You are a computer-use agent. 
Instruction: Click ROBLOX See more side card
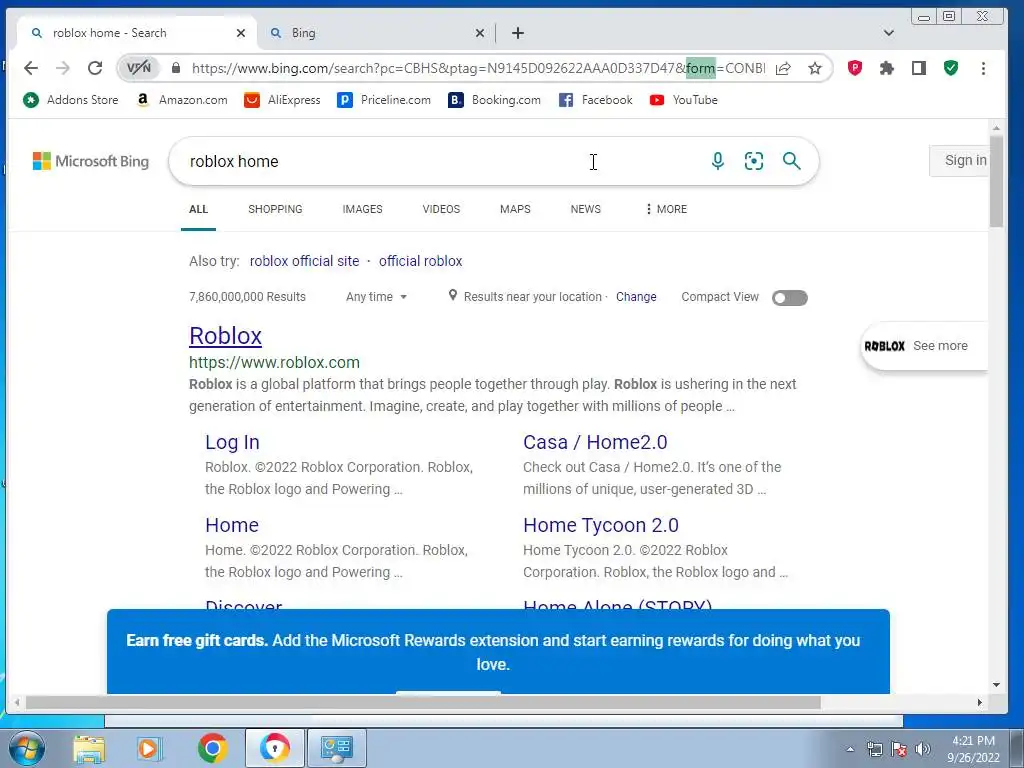click(923, 346)
